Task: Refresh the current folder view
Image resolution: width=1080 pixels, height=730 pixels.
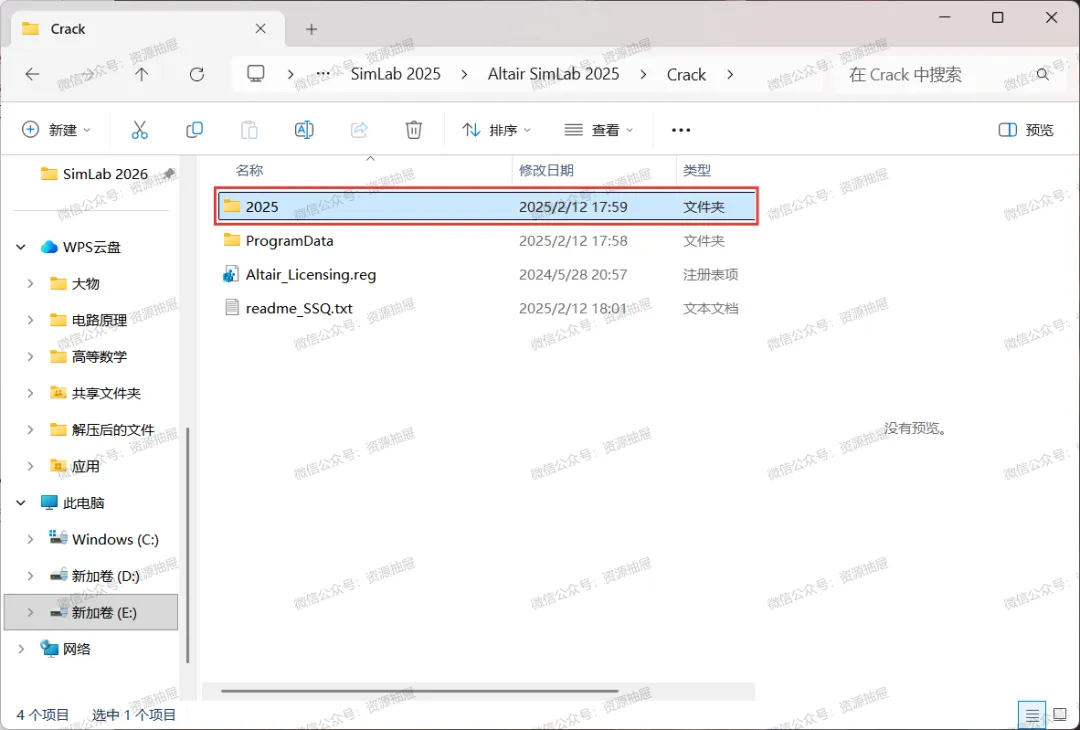Action: coord(197,74)
